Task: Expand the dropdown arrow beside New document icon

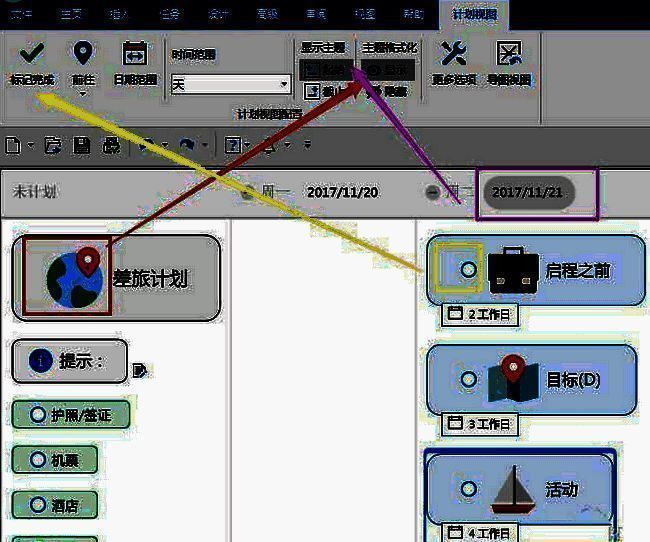Action: click(30, 145)
